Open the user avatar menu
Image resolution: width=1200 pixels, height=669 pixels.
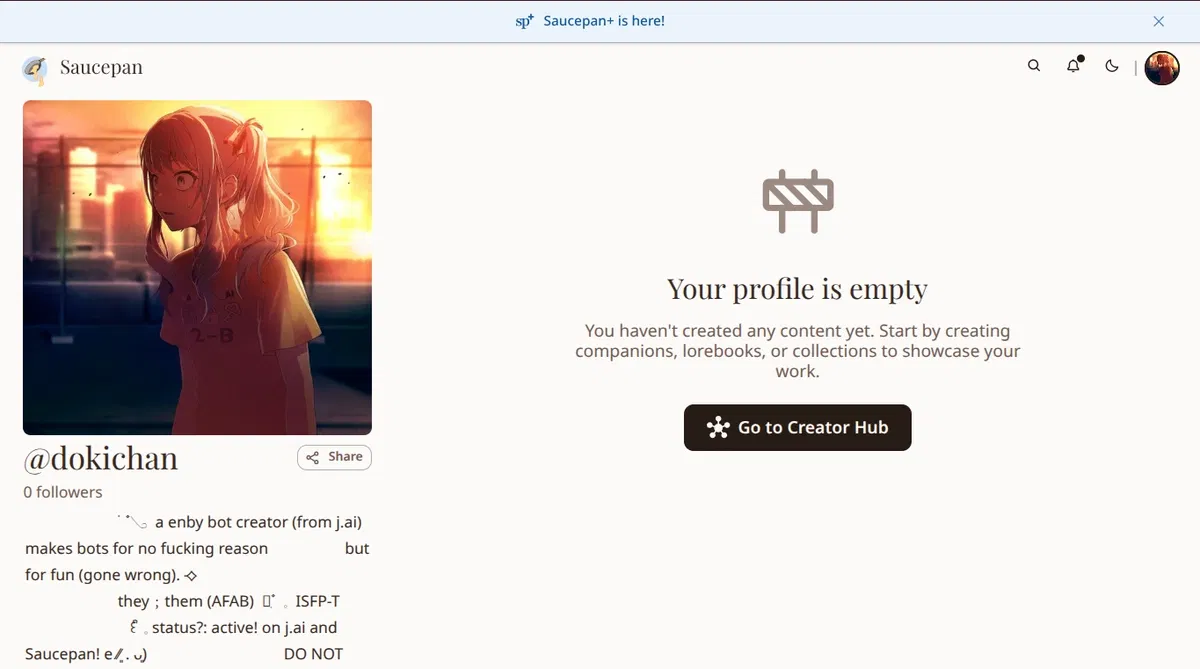click(1162, 68)
